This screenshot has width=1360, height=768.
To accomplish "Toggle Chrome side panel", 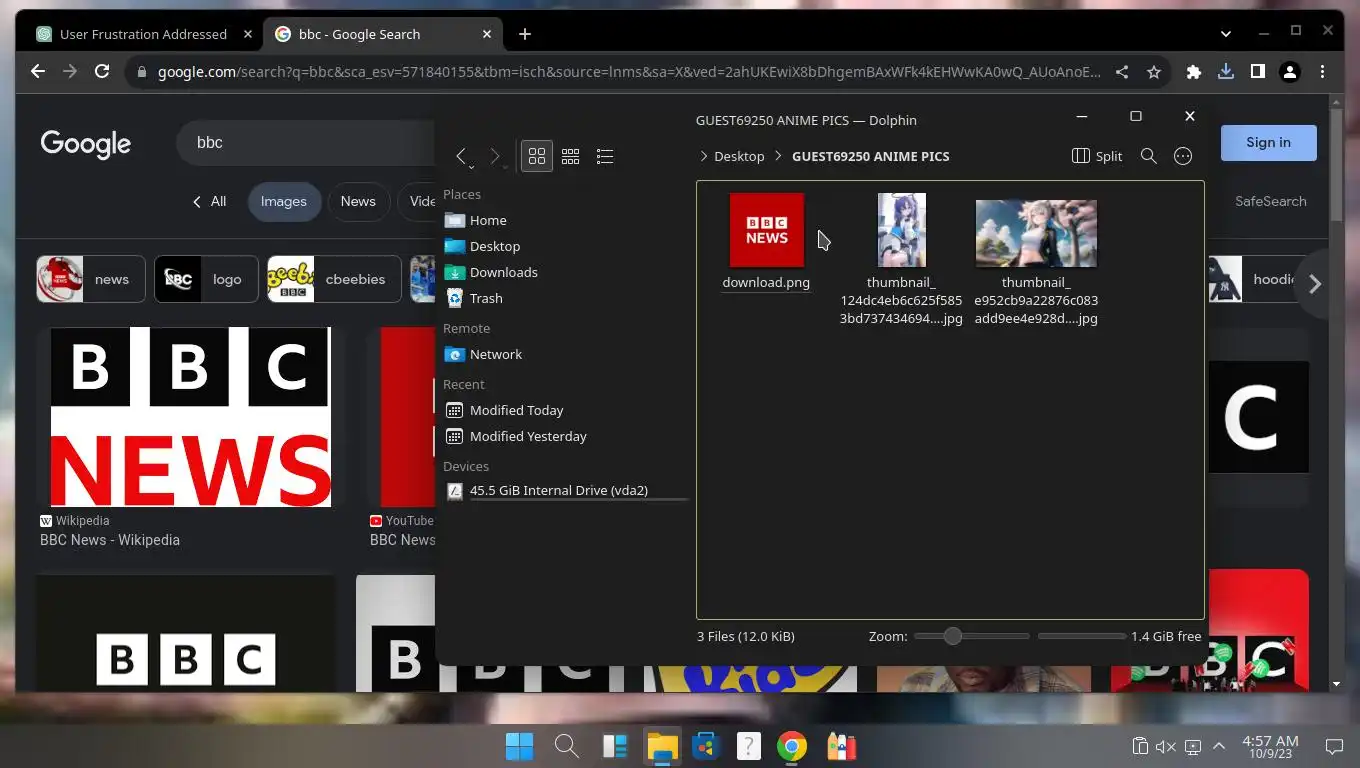I will pos(1258,72).
